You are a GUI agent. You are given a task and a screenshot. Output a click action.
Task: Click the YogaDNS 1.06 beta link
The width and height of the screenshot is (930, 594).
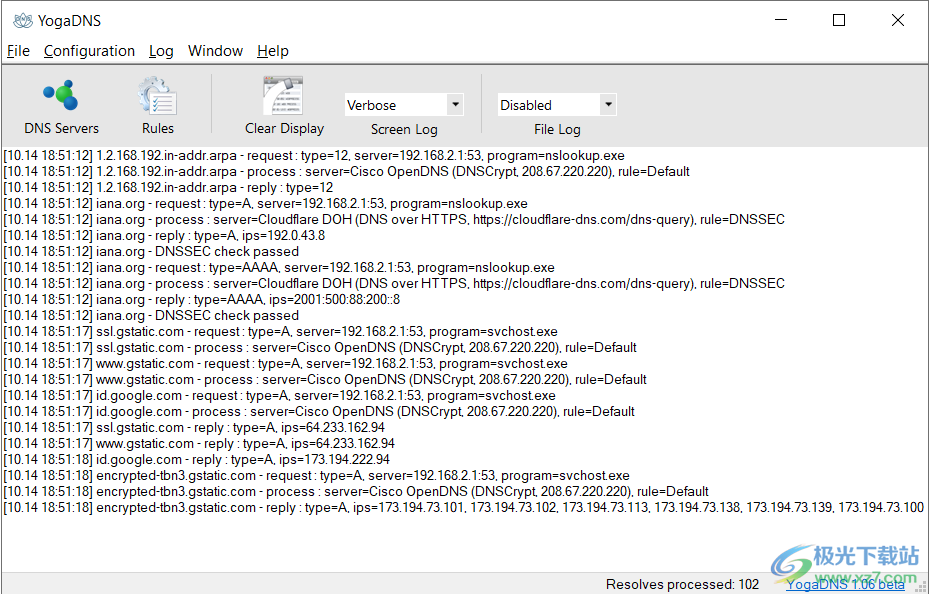[845, 585]
